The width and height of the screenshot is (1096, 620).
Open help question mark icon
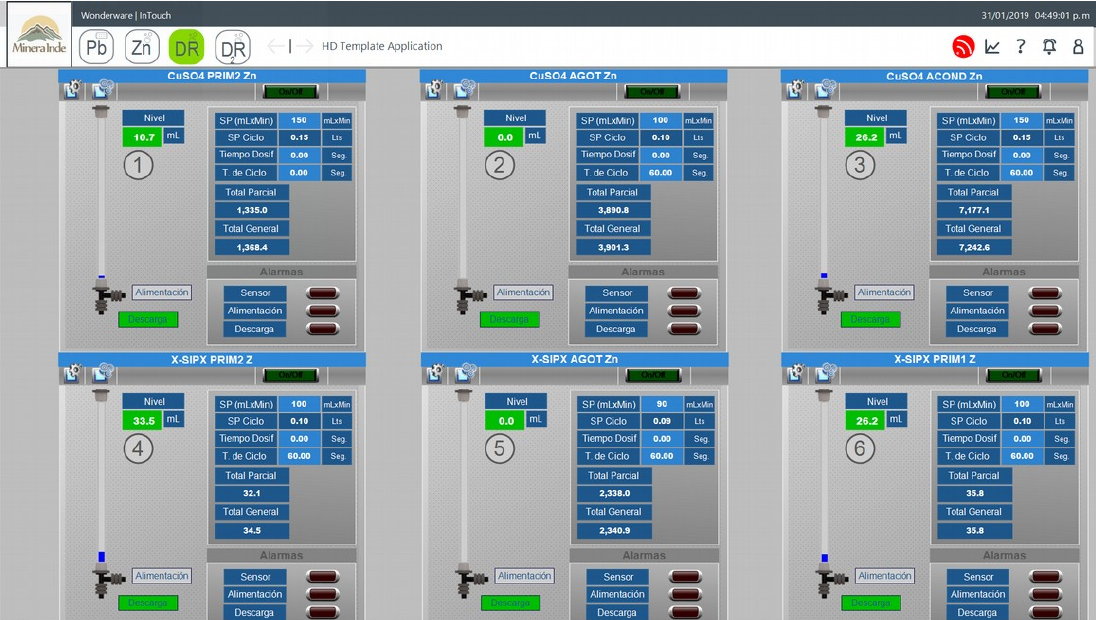tap(1020, 47)
